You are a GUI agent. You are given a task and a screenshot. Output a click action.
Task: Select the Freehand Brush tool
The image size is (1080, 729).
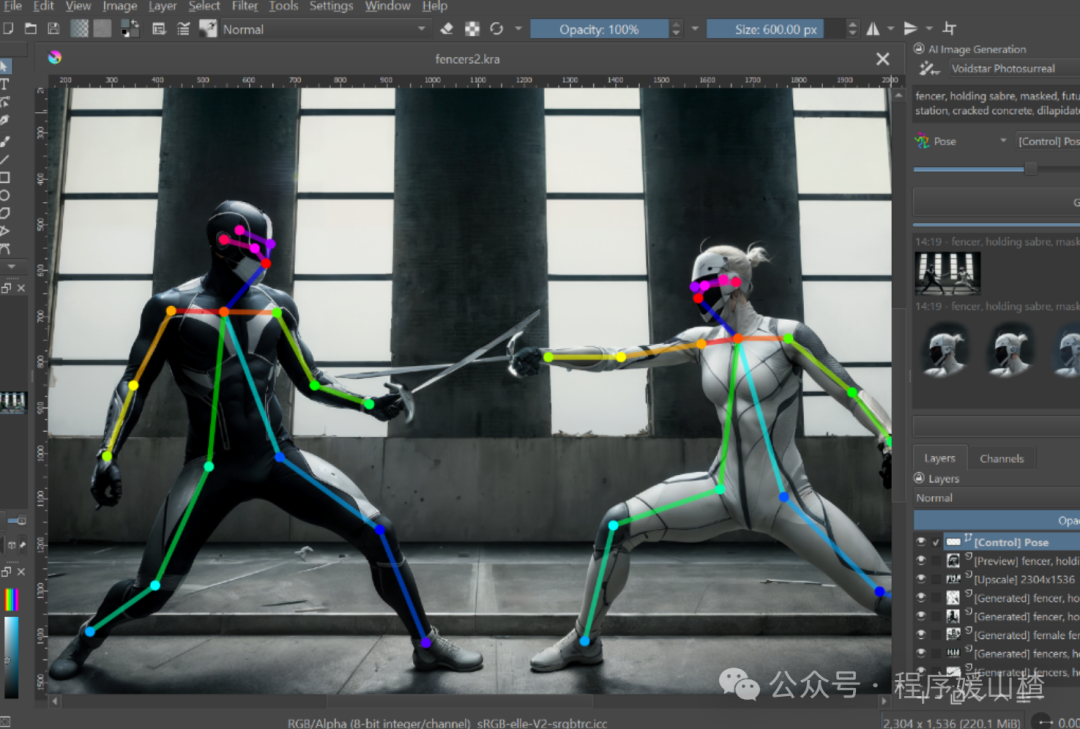5,141
